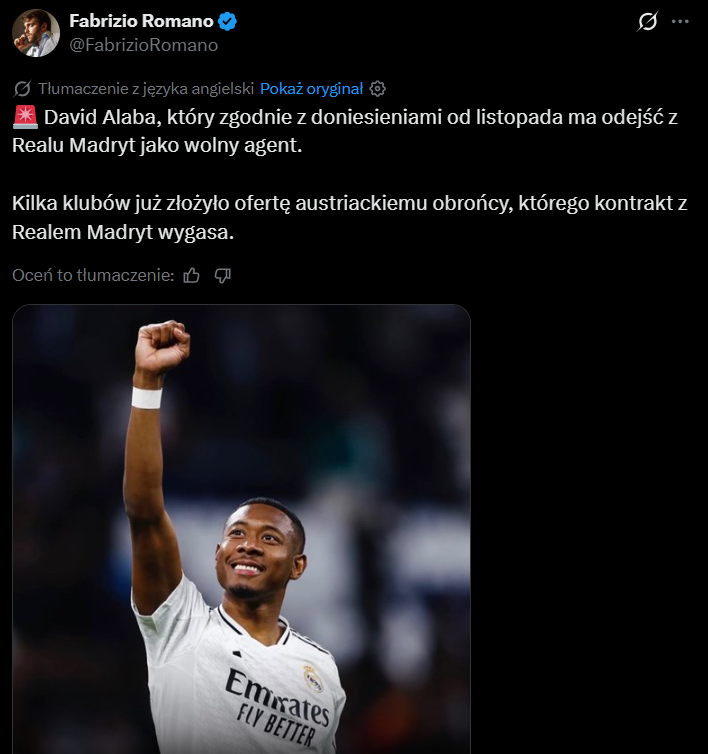Open the three-dot More options menu

[681, 21]
